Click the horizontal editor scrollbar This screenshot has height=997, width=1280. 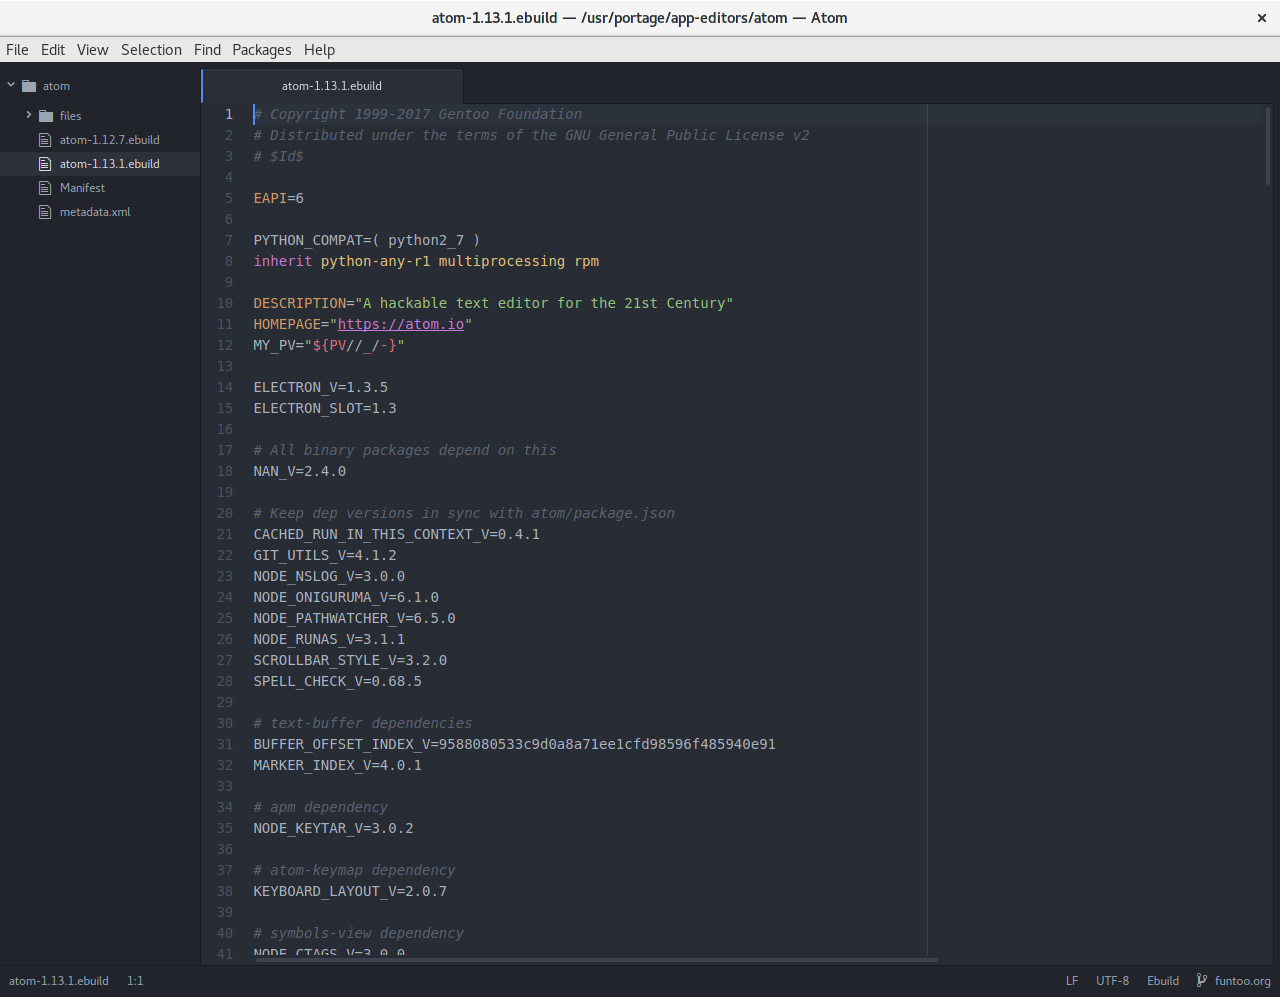click(x=600, y=960)
